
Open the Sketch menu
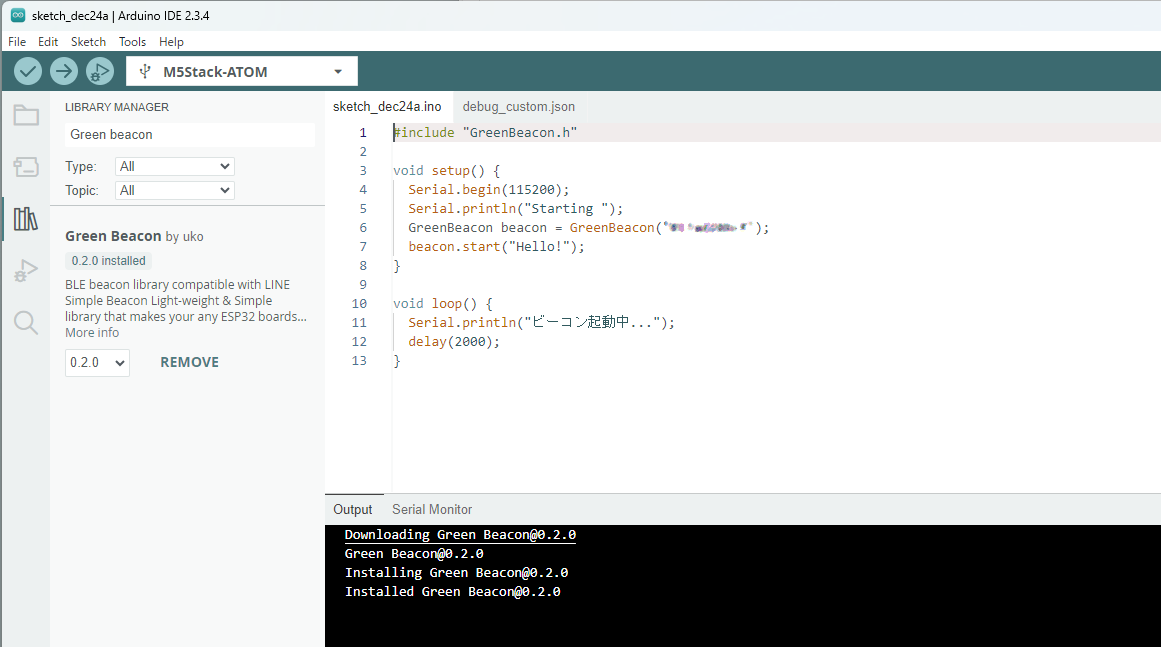tap(88, 41)
